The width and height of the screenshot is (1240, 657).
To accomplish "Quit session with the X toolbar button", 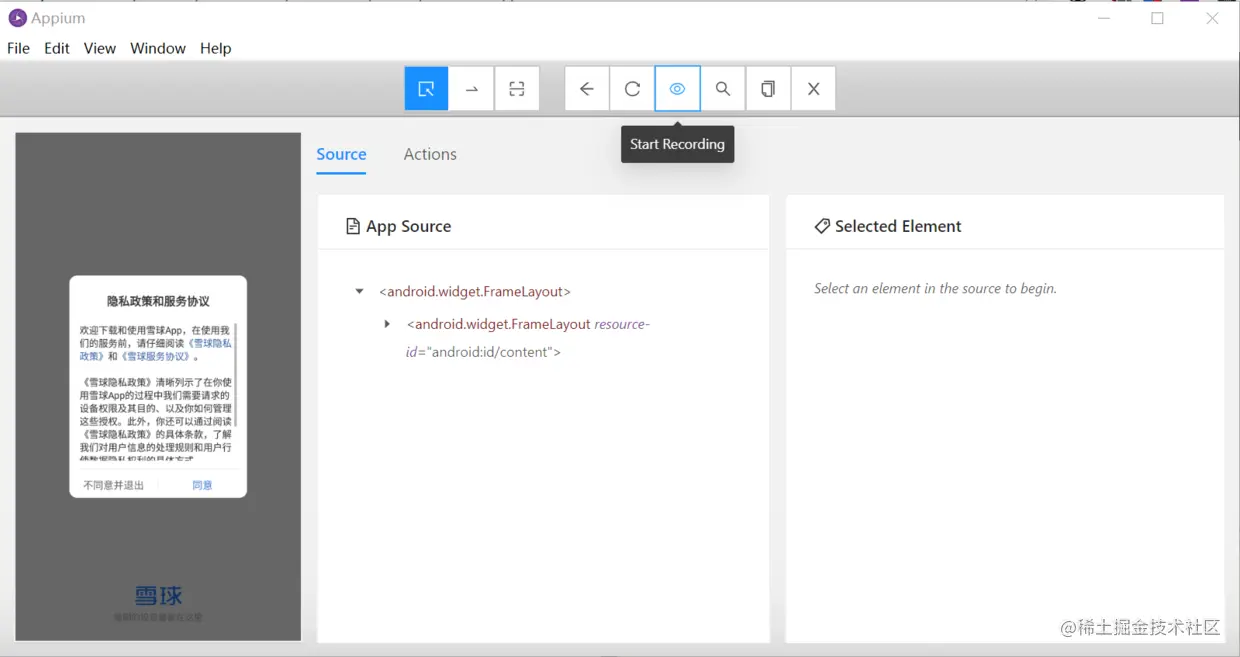I will [813, 89].
